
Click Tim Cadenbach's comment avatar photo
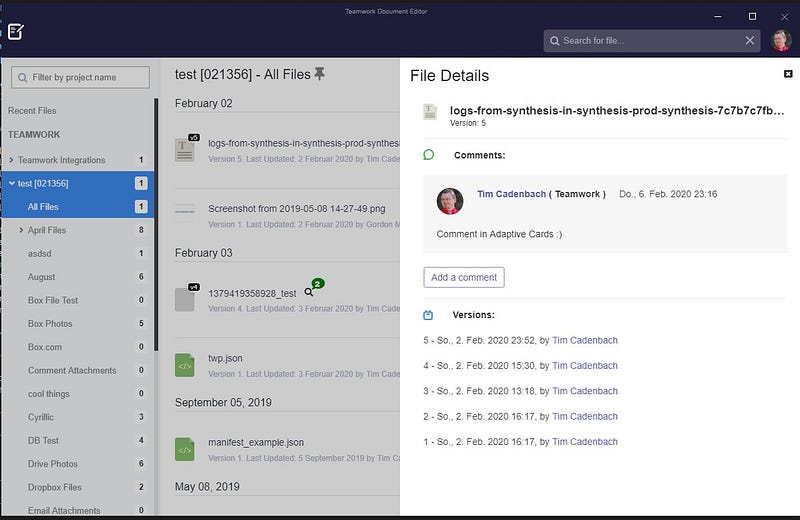pyautogui.click(x=450, y=201)
